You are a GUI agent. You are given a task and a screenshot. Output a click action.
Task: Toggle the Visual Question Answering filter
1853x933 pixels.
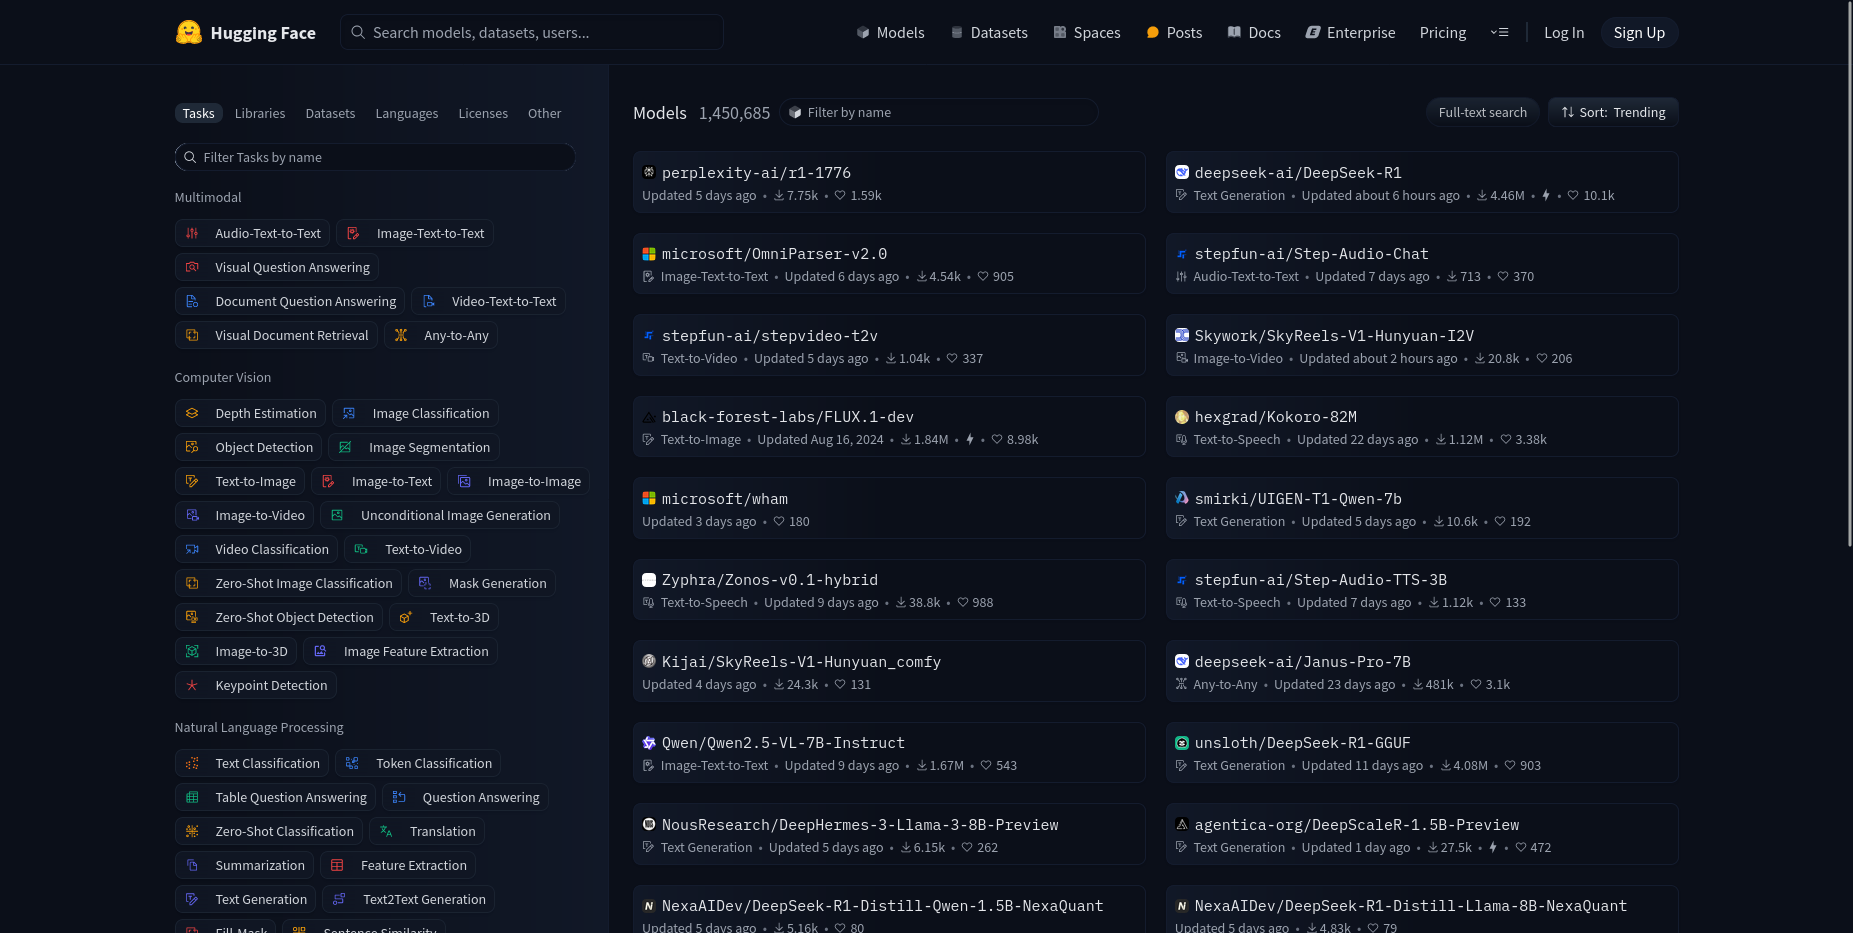point(277,267)
